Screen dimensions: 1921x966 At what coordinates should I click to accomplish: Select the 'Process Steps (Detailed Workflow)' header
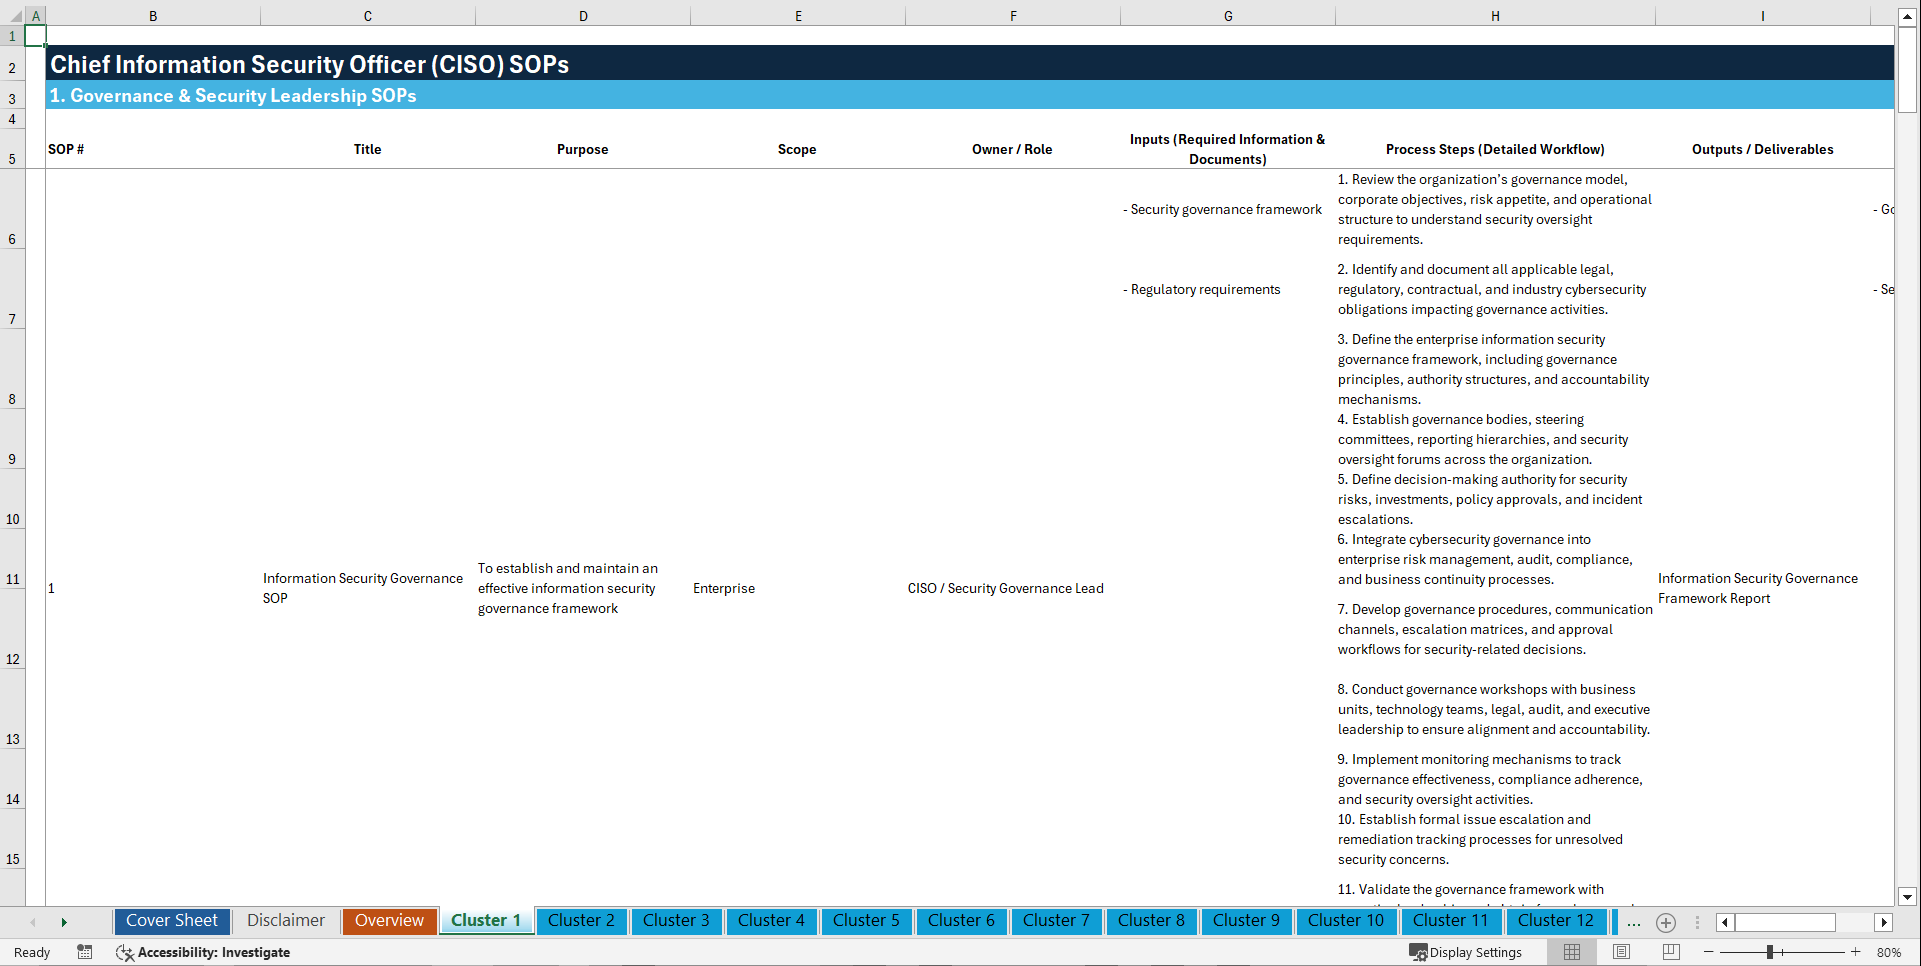(x=1495, y=149)
